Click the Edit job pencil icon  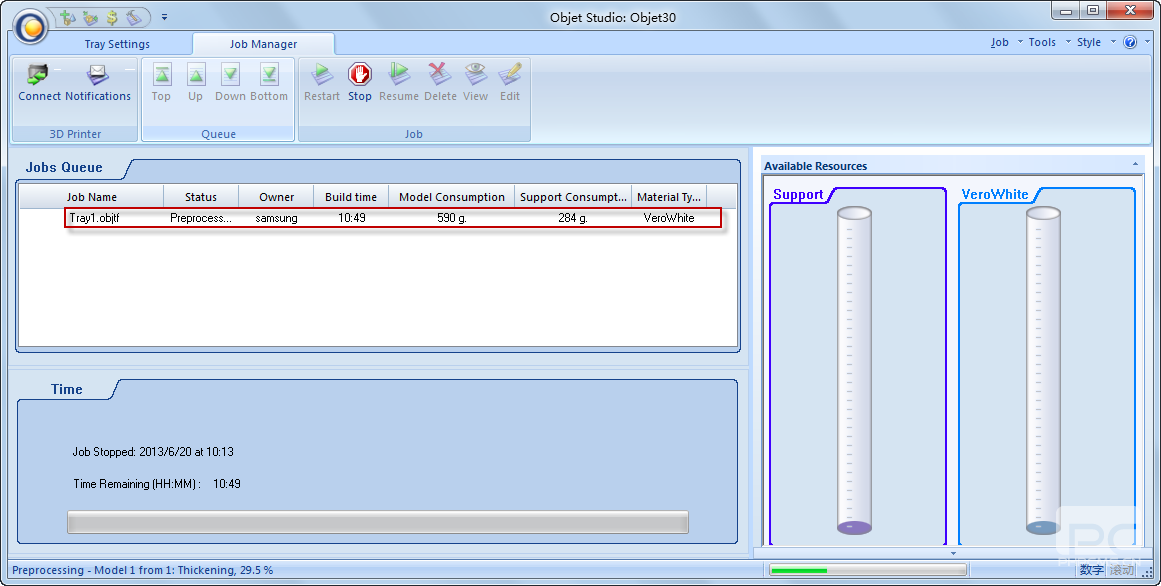510,75
